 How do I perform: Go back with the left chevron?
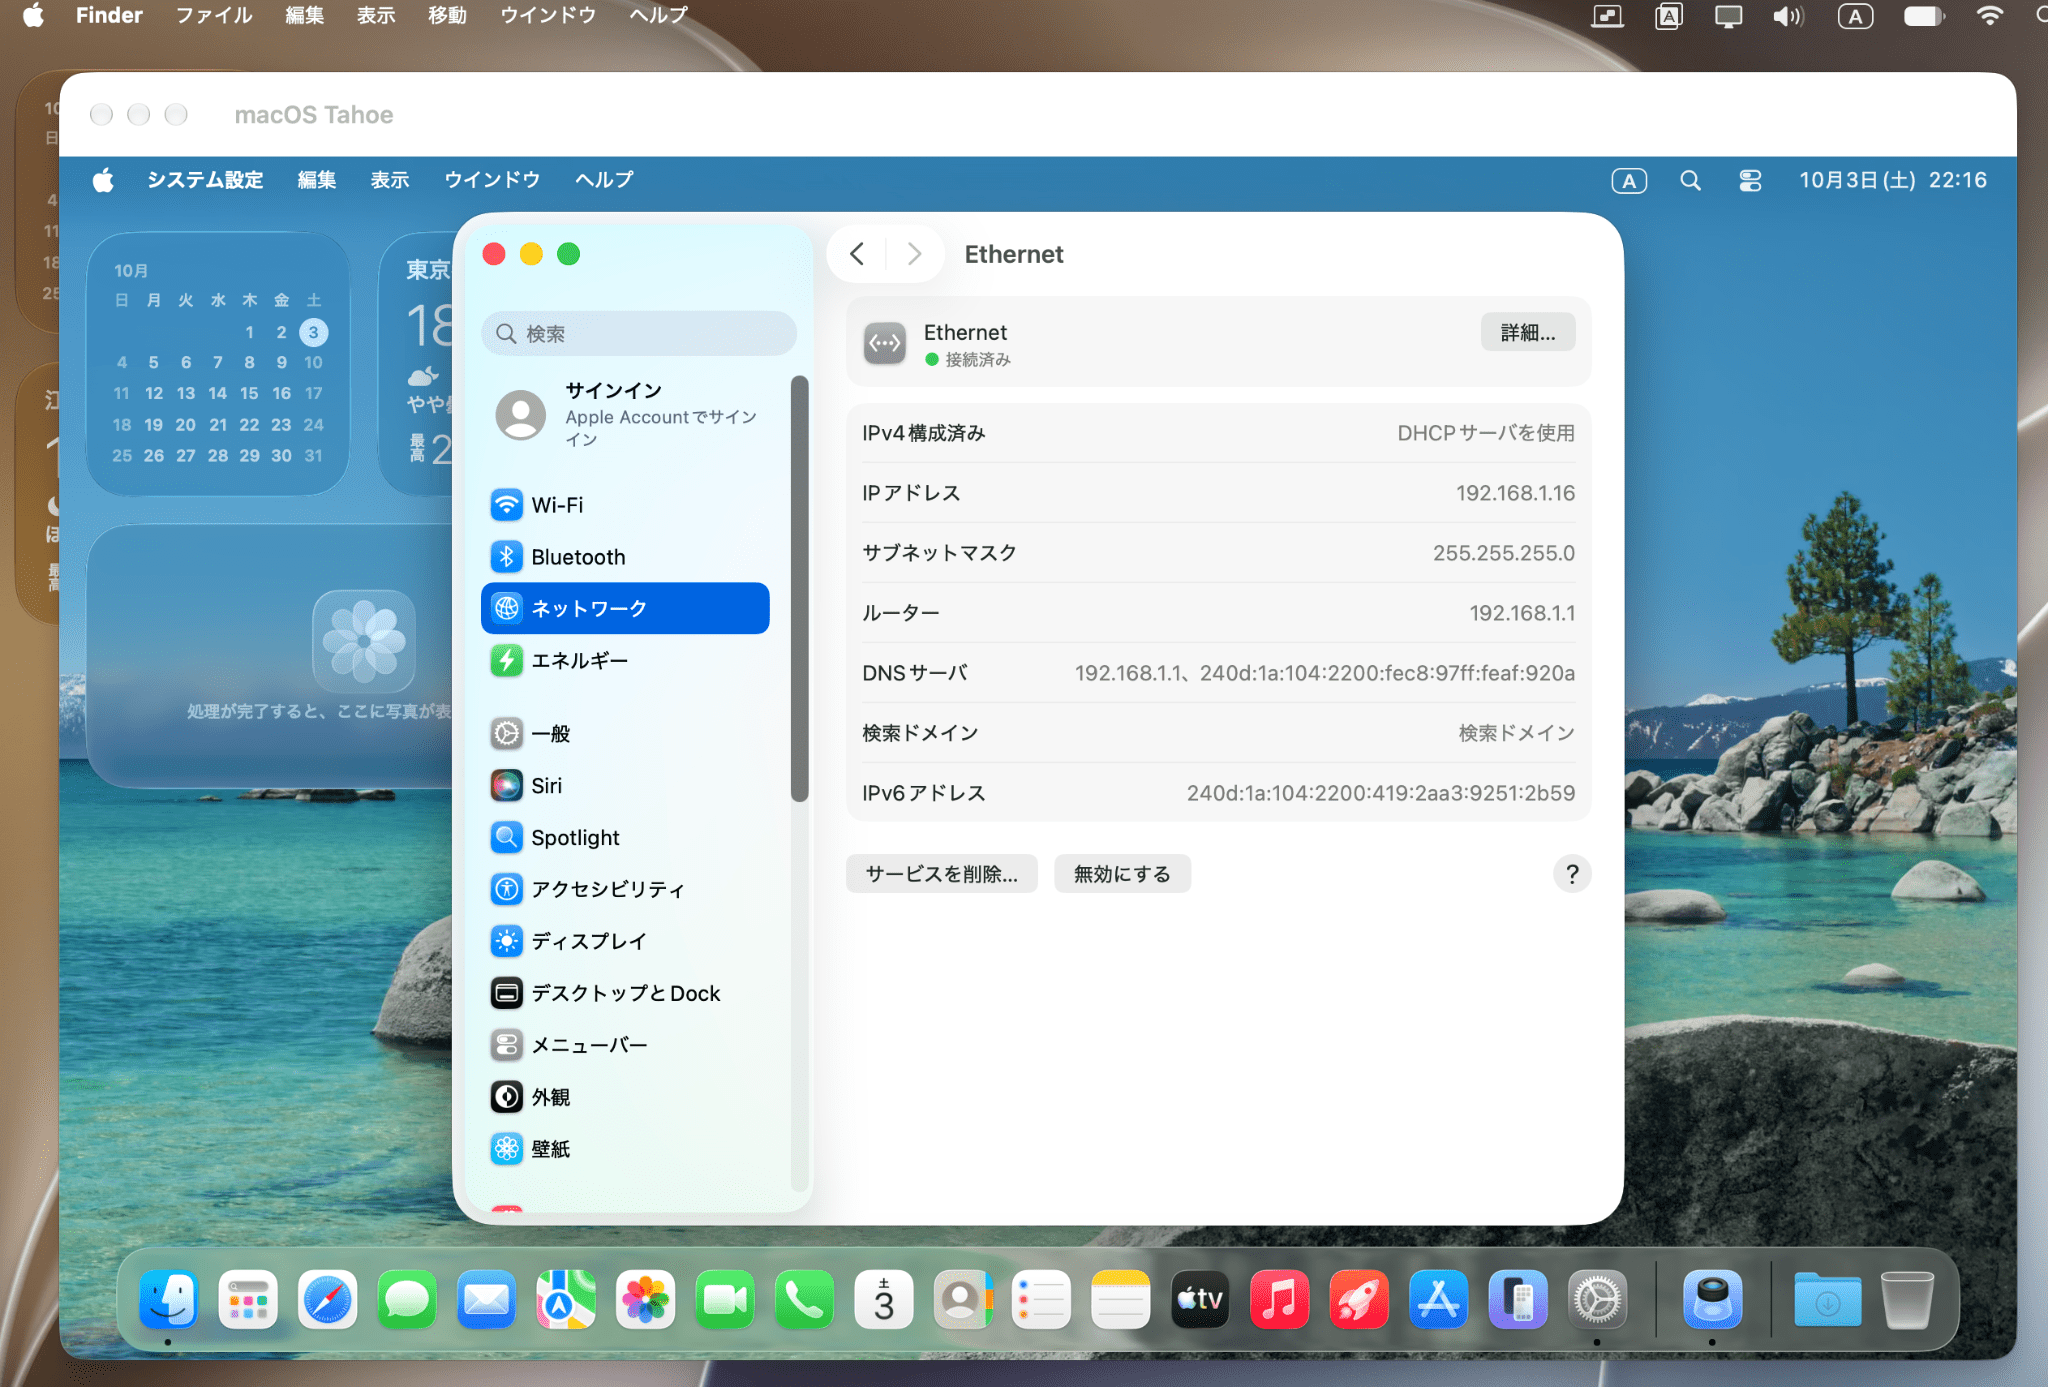[857, 254]
